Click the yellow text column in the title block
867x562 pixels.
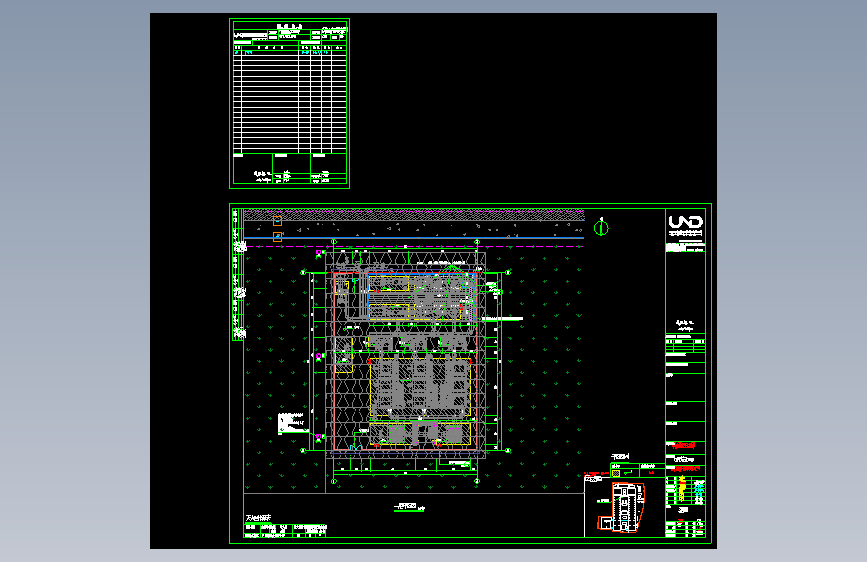[682, 490]
